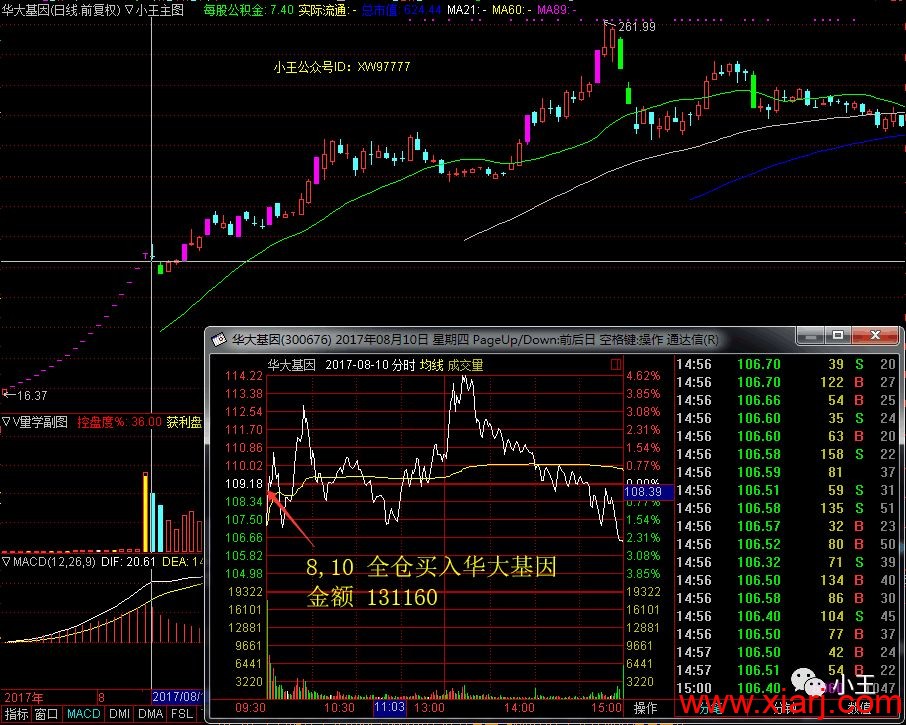This screenshot has width=906, height=725.
Task: Select the FSL indicator tab
Action: pyautogui.click(x=181, y=714)
